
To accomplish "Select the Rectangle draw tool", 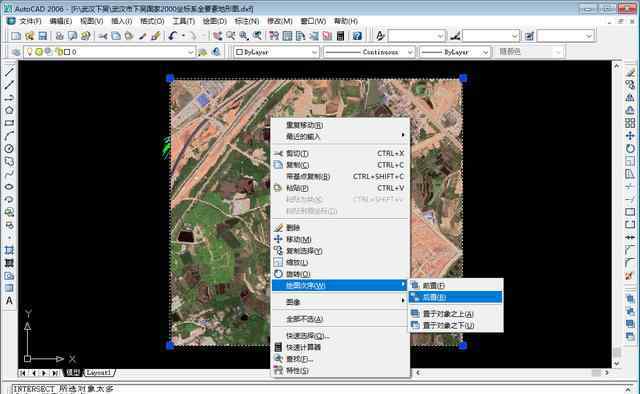I will pos(9,123).
